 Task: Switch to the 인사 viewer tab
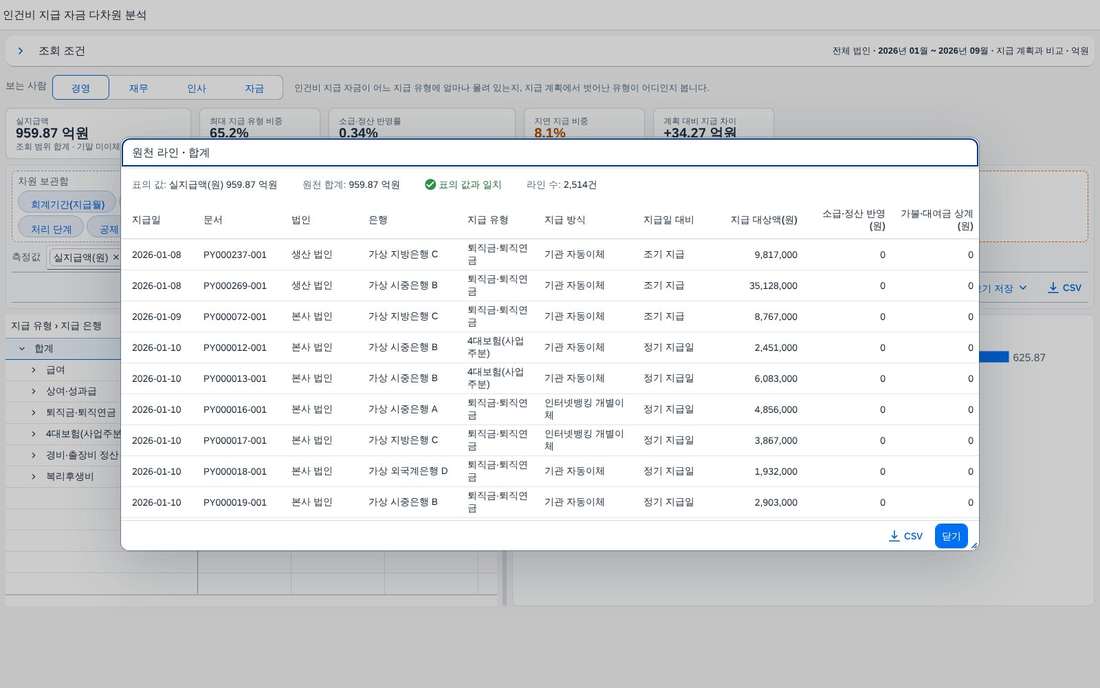click(x=196, y=88)
